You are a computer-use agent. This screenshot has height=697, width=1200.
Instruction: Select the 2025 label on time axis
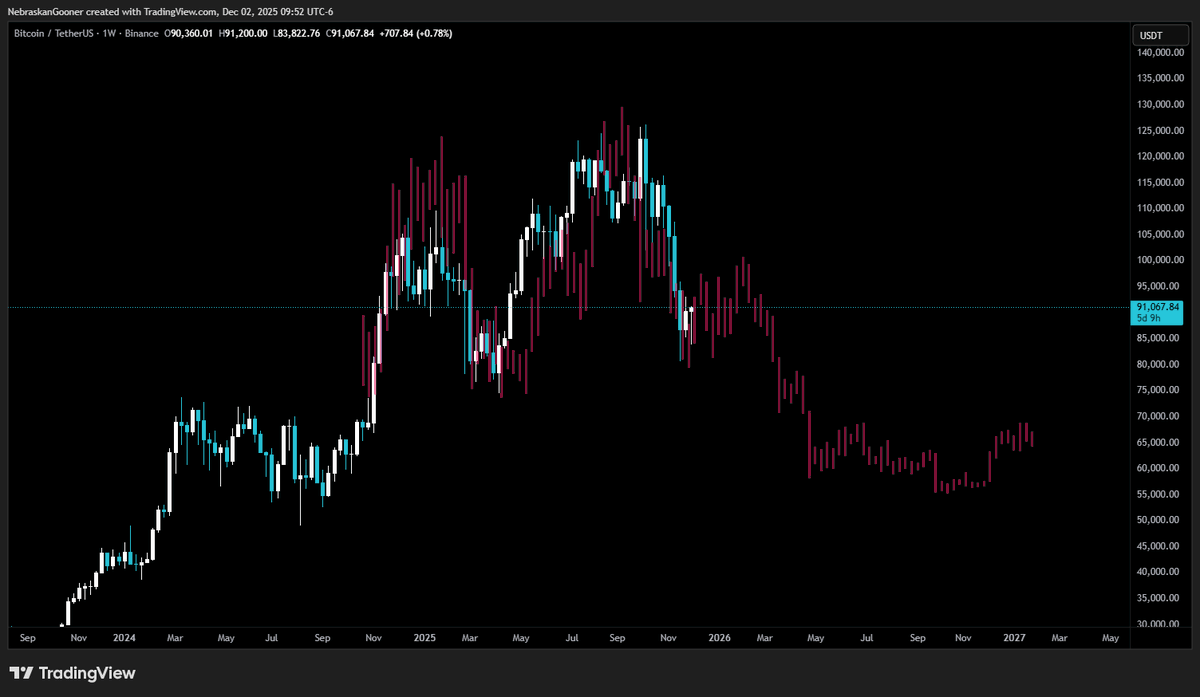(x=425, y=637)
